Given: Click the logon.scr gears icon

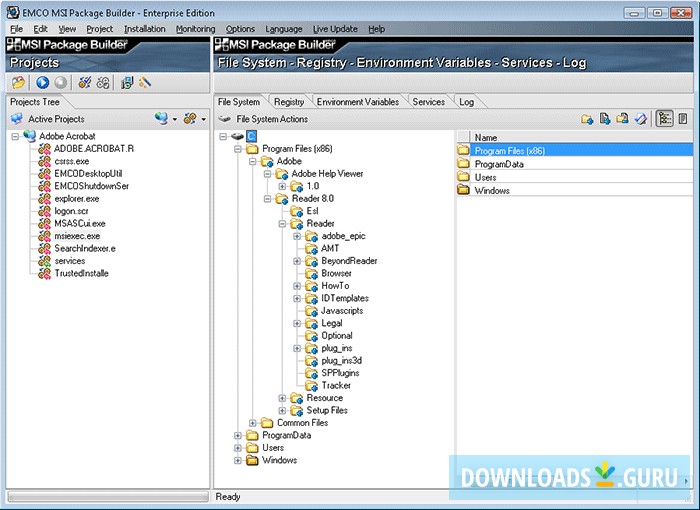Looking at the screenshot, I should 44,211.
